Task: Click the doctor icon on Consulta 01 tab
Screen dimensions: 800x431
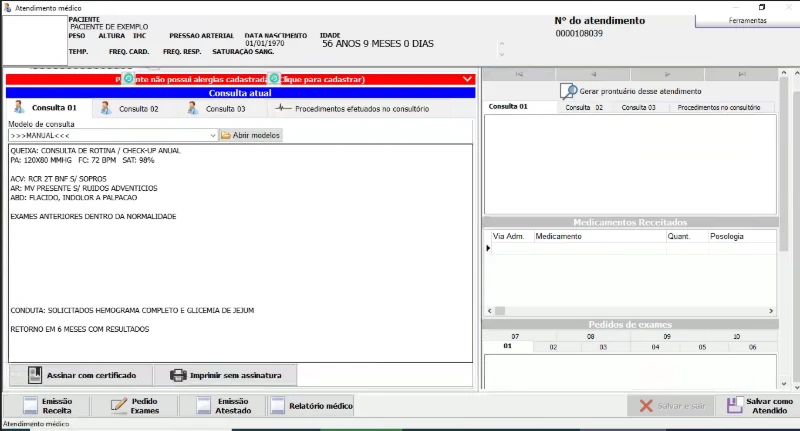Action: (19, 107)
